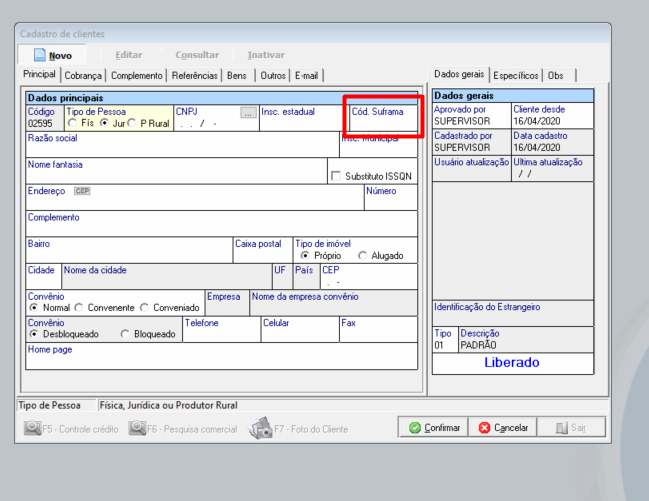Screen dimensions: 649x501
Task: Select Fís radio for Tipo de Pessoa
Action: click(72, 124)
